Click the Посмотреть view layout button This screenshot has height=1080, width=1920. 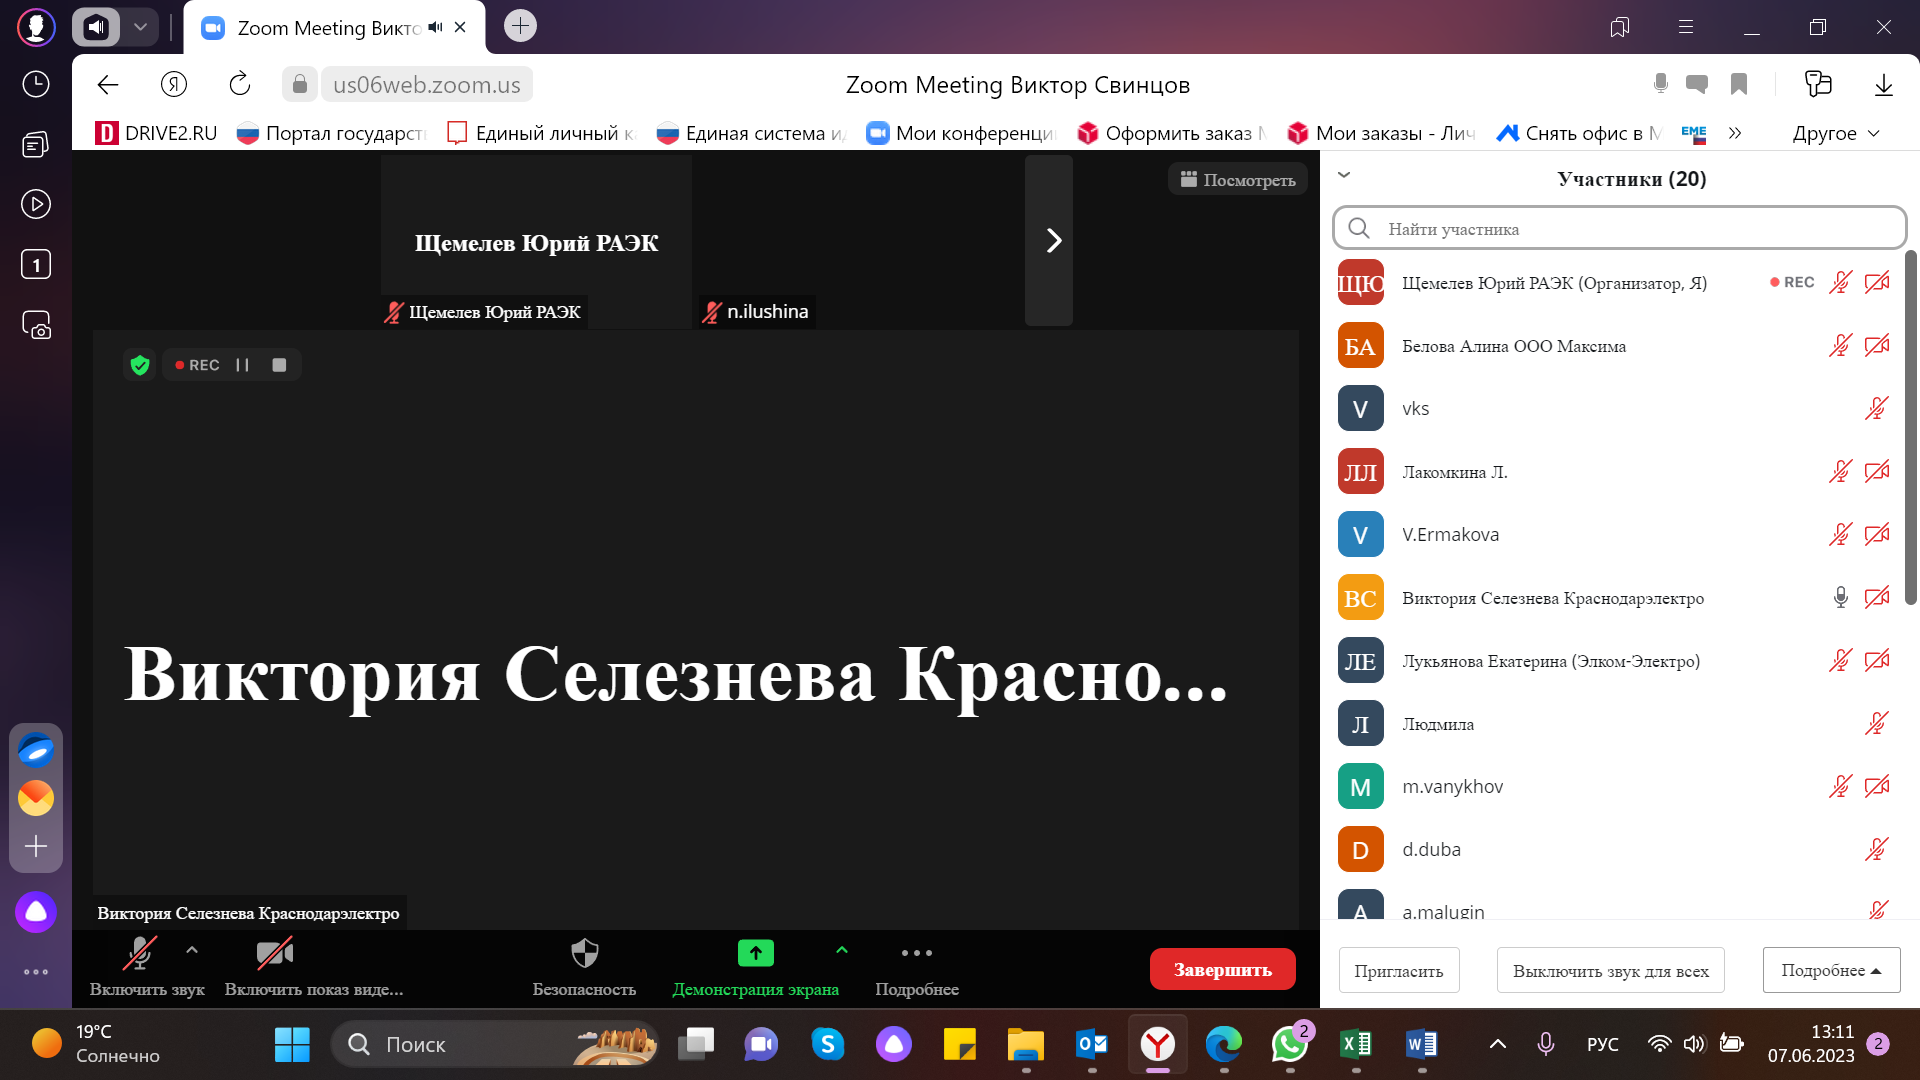click(1237, 180)
